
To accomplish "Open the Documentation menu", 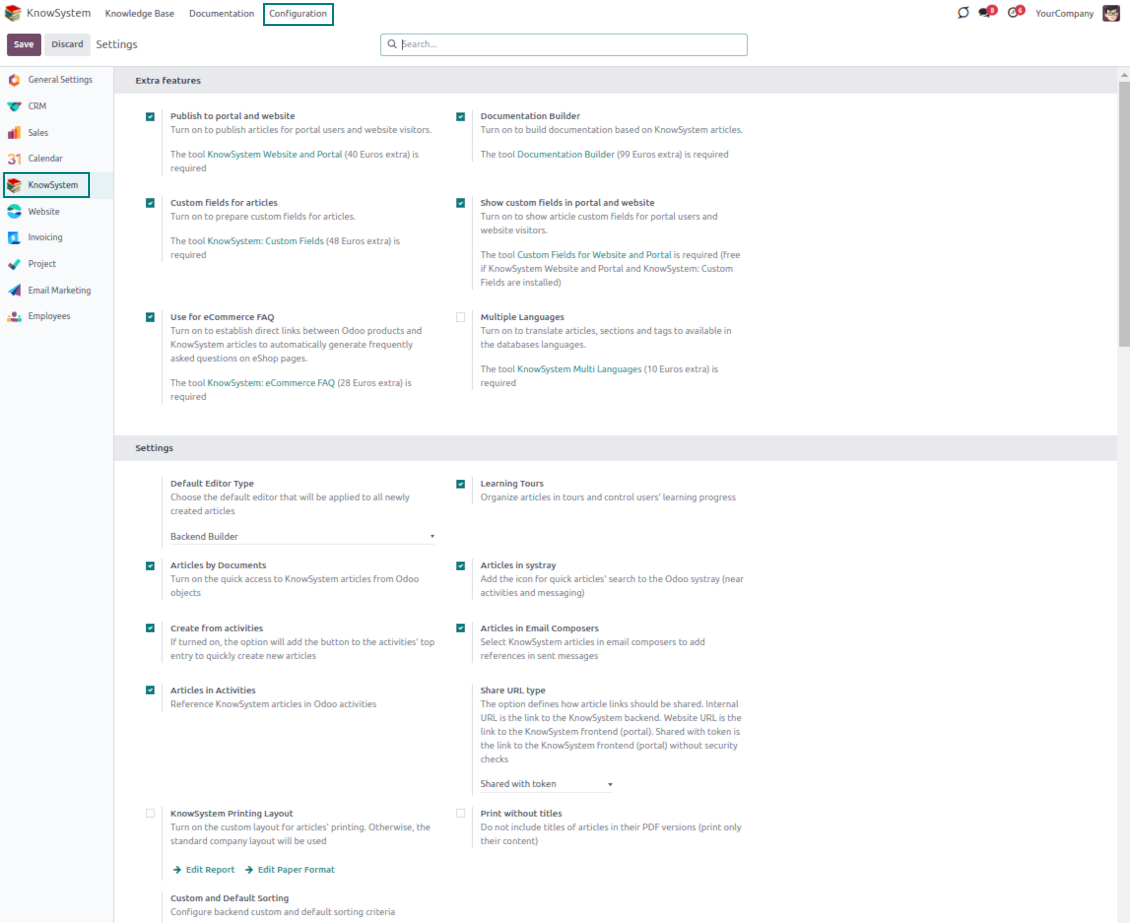I will (221, 14).
